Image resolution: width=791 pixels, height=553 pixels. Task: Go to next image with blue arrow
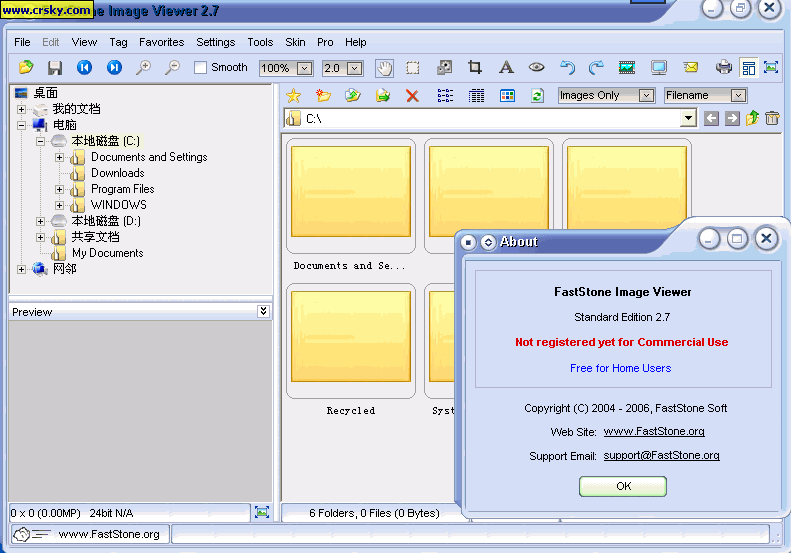tap(114, 68)
